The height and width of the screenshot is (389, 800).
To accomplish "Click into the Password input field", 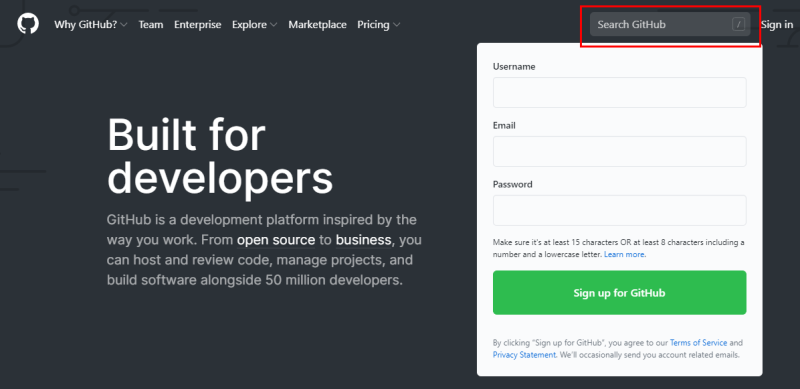I will coord(619,210).
